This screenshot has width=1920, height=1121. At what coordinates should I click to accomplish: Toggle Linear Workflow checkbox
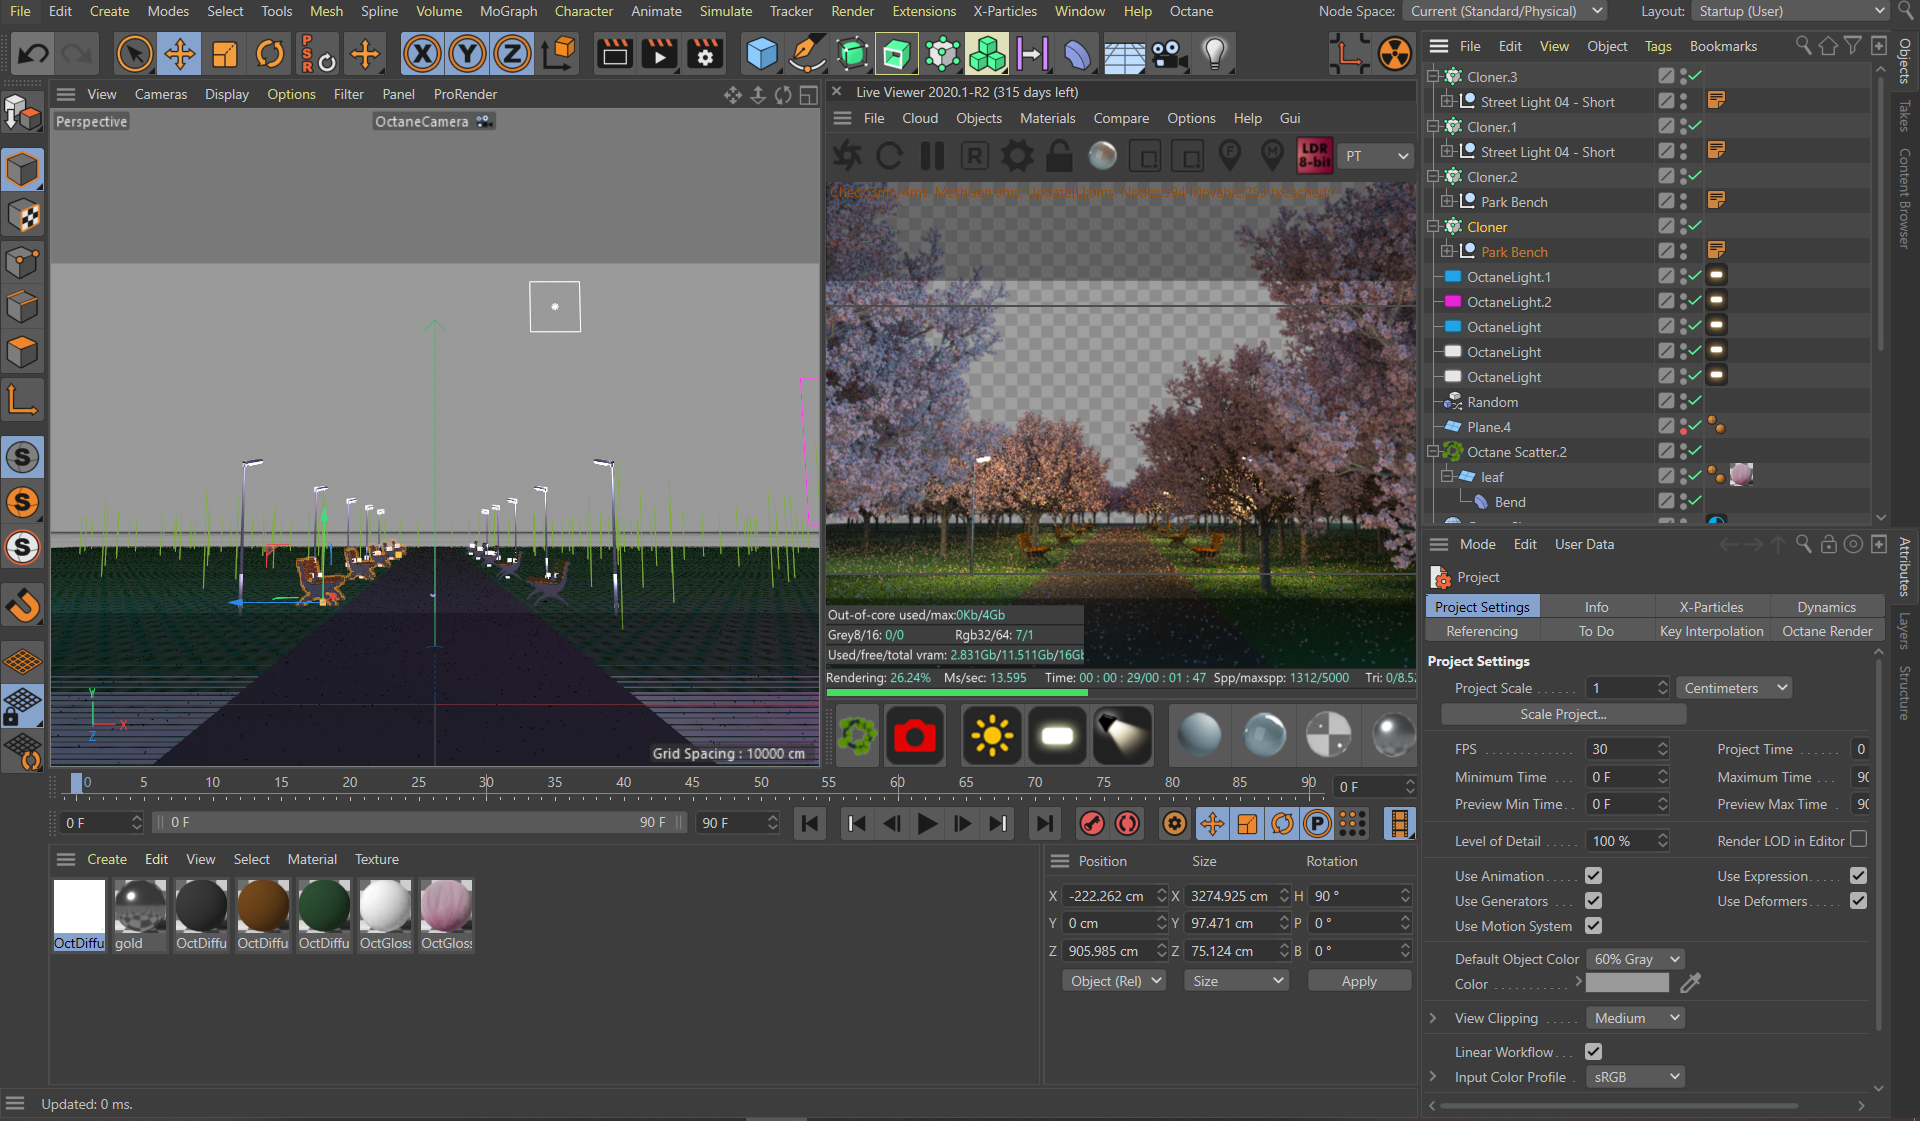click(1593, 1052)
